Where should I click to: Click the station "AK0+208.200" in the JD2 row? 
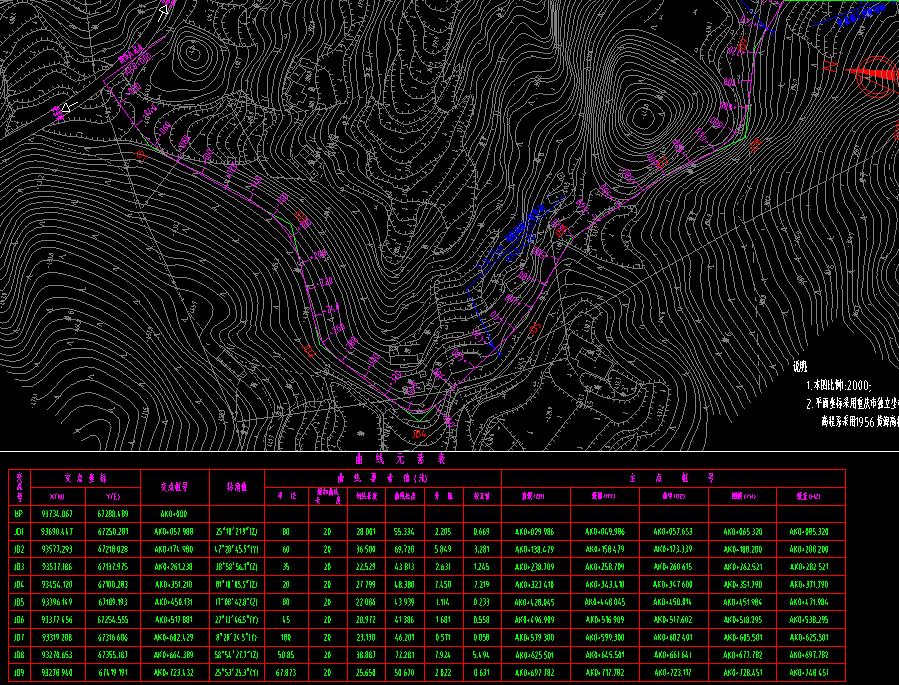coord(809,549)
